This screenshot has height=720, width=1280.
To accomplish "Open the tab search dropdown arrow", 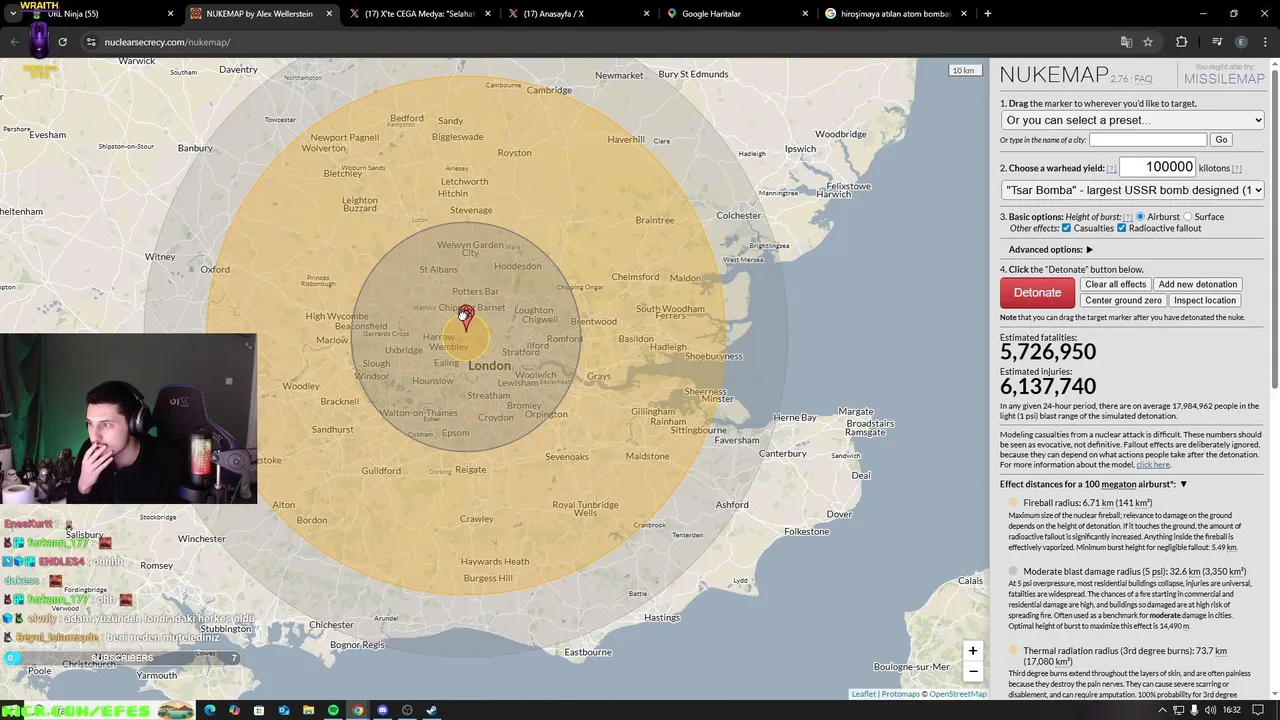I will click(x=12, y=14).
